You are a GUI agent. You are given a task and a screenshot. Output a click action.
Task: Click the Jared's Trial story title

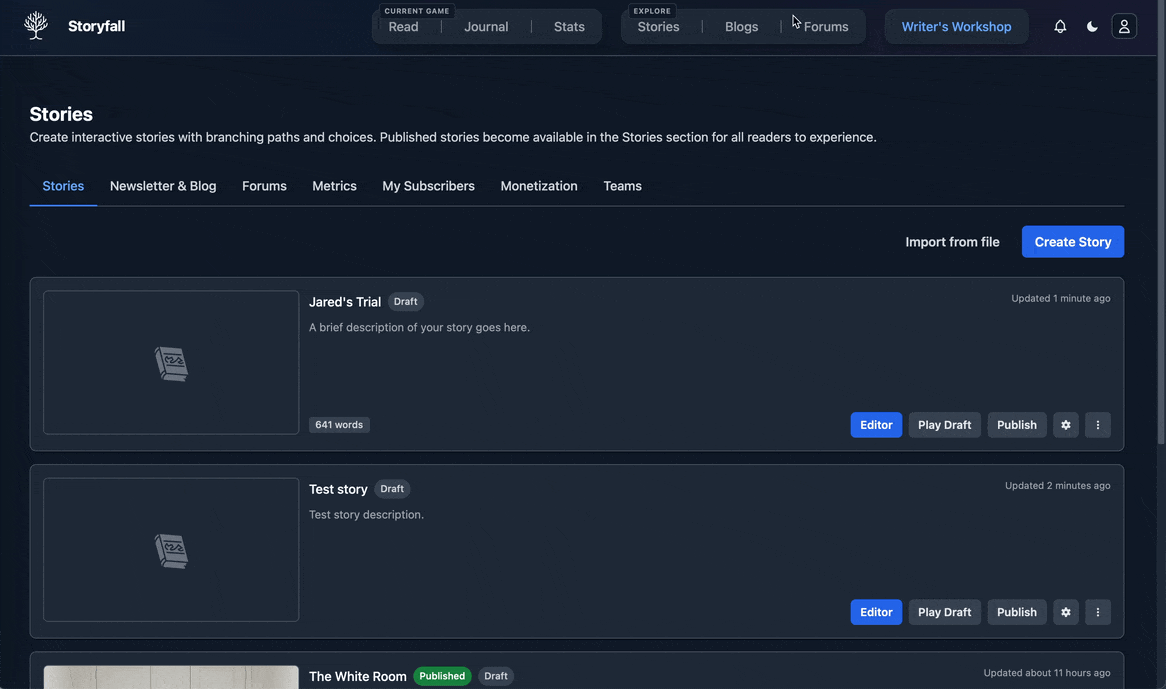tap(345, 302)
